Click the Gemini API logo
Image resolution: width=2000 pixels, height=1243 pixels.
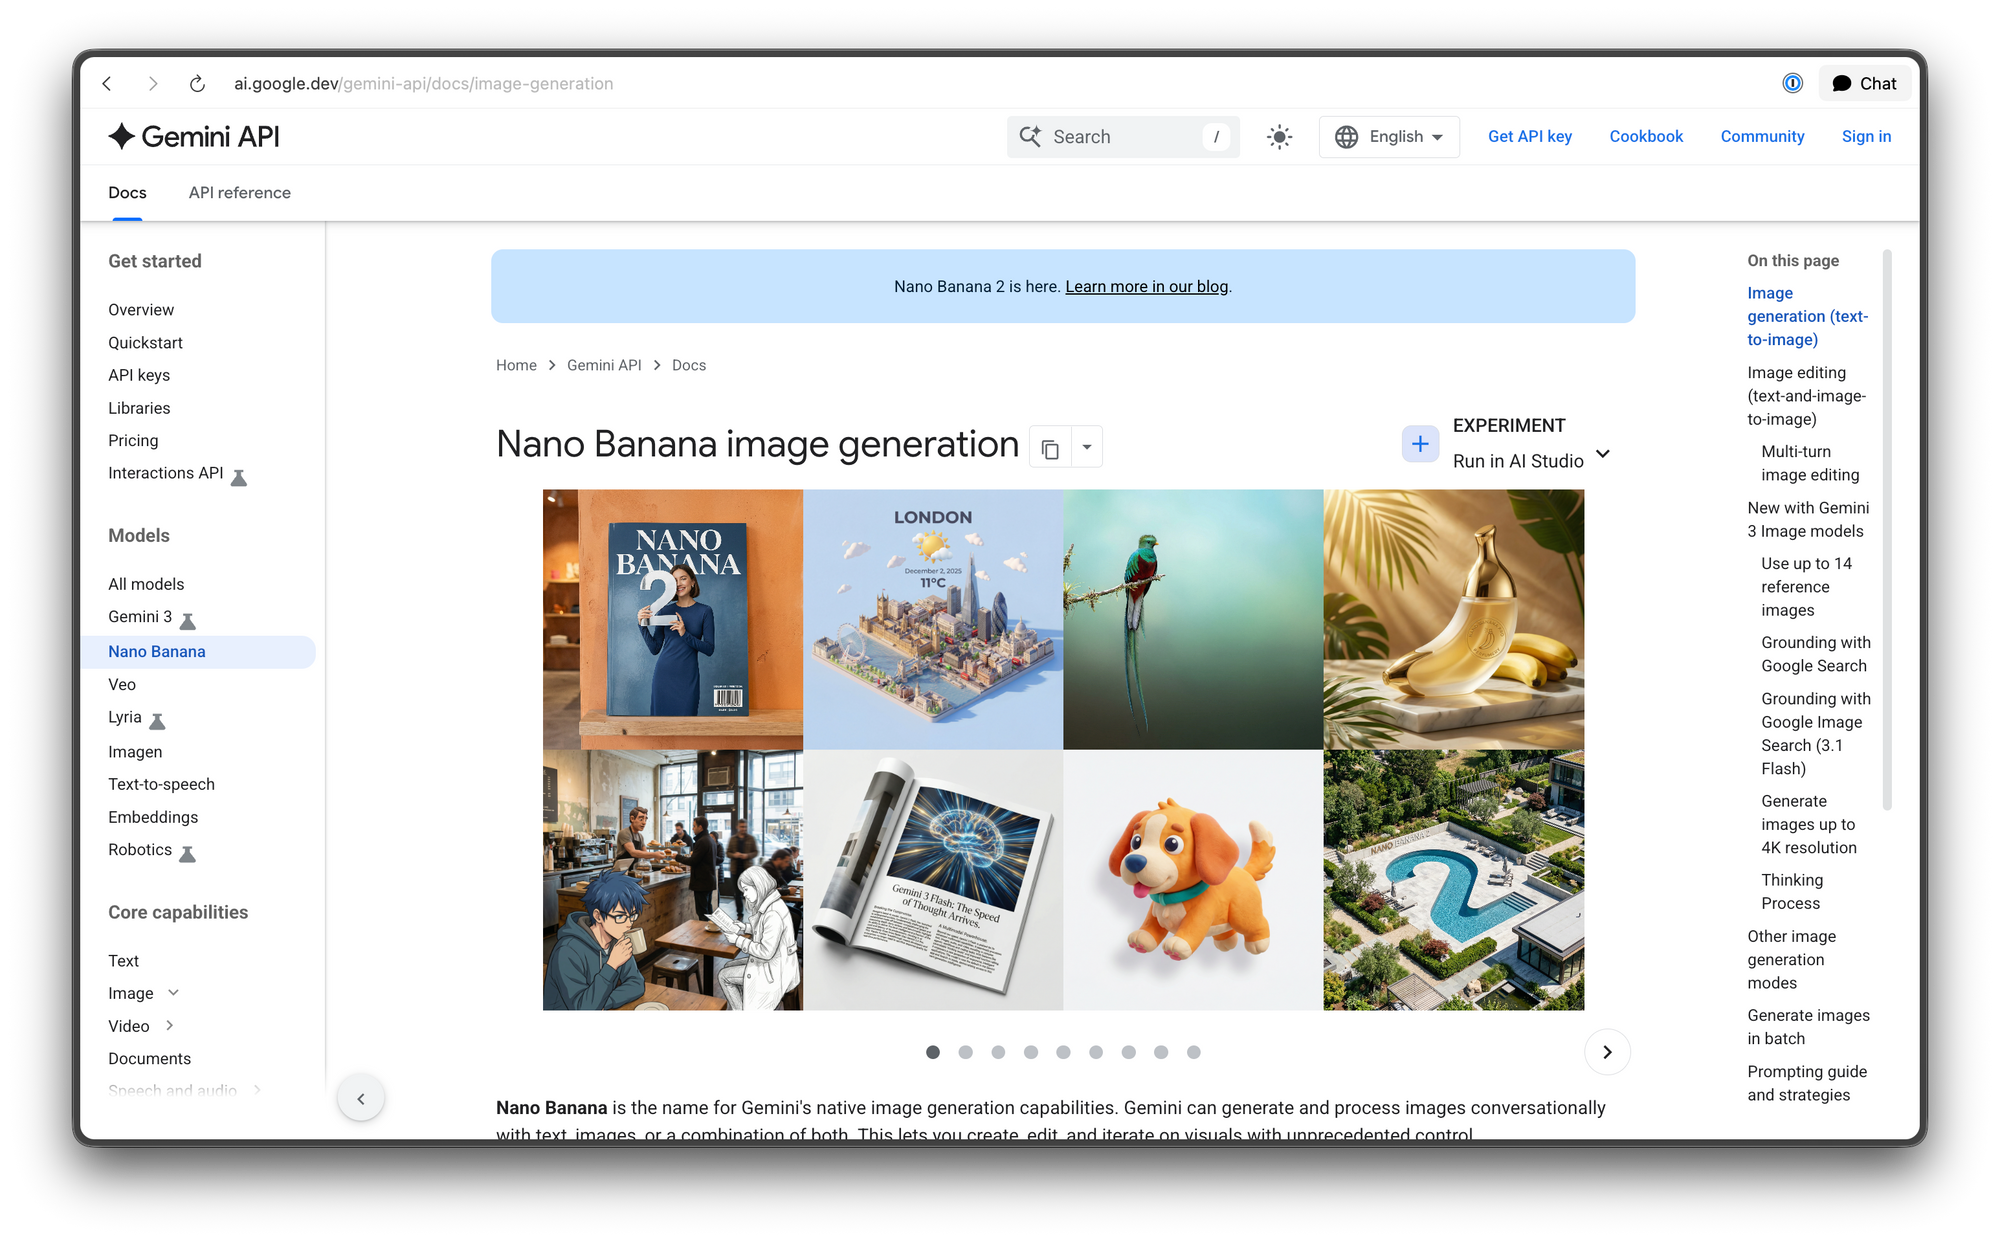tap(194, 137)
